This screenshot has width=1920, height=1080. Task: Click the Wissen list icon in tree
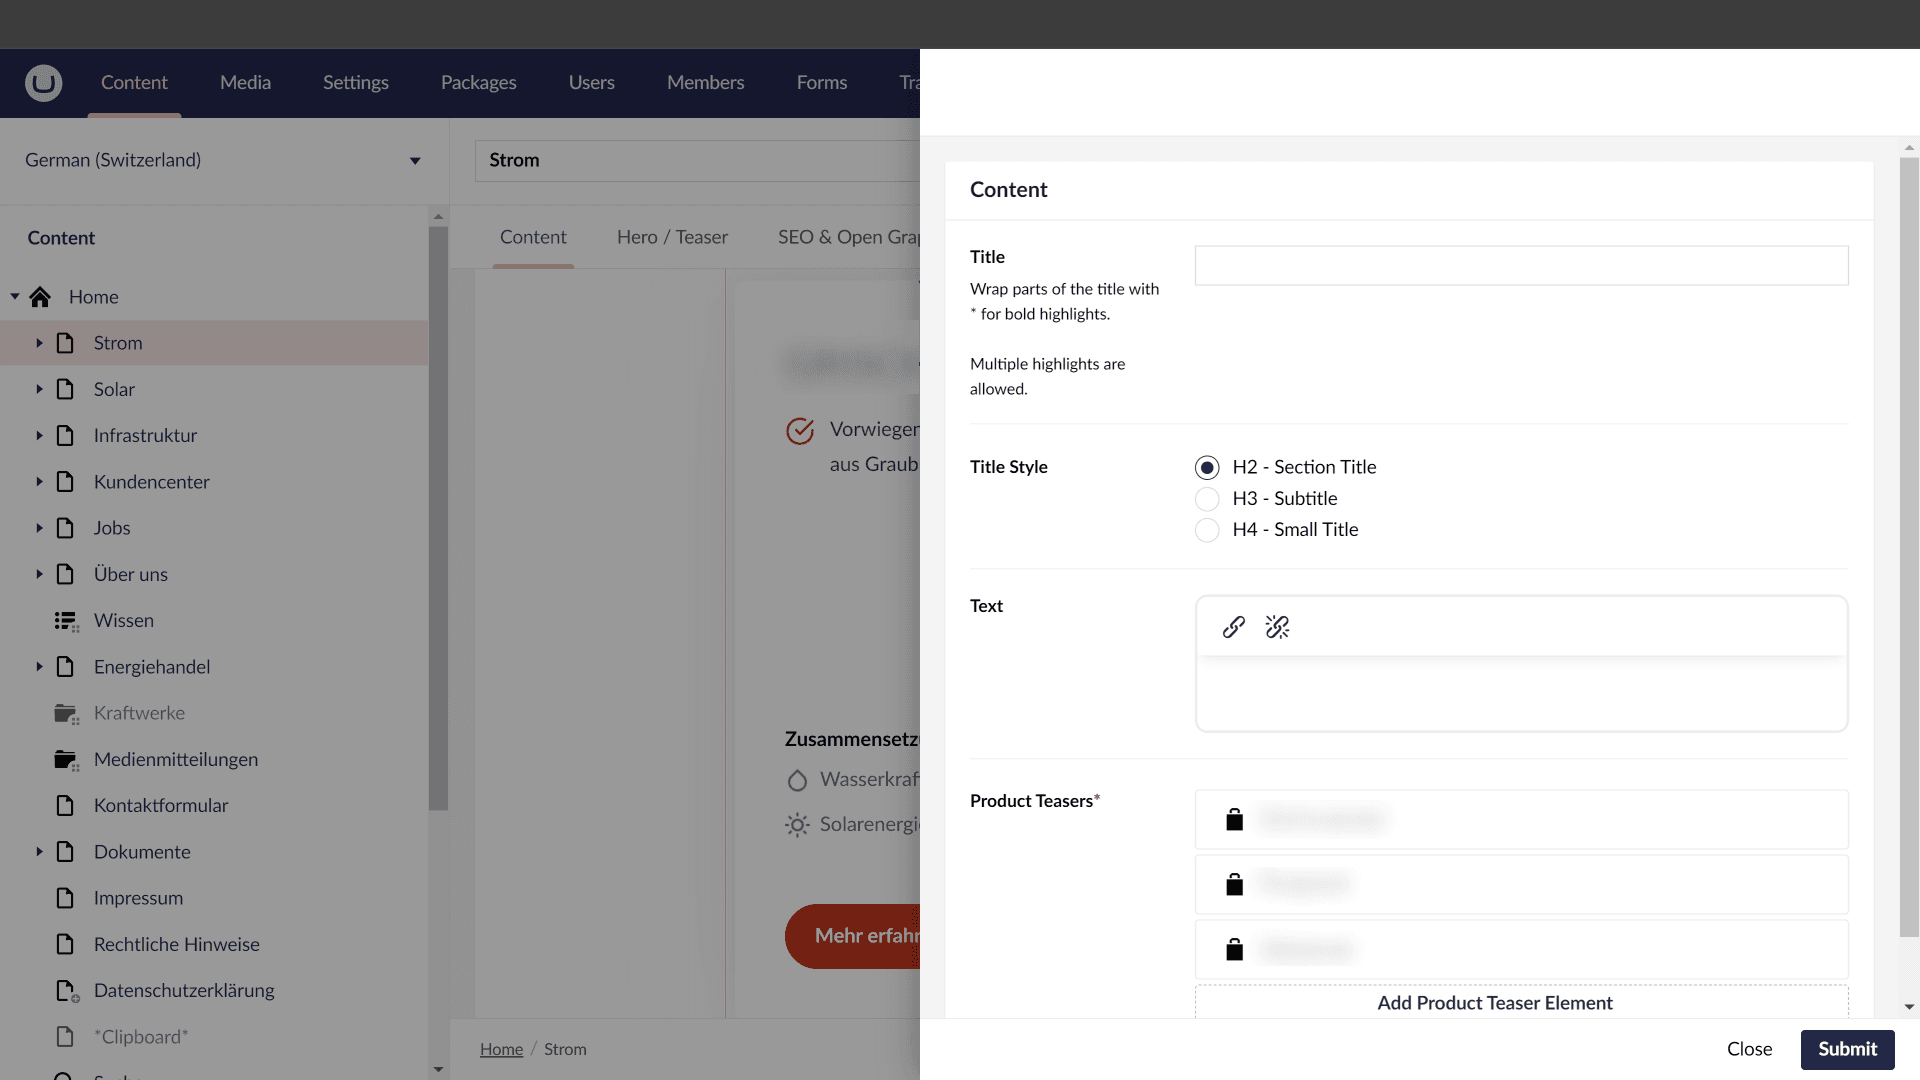(x=66, y=621)
